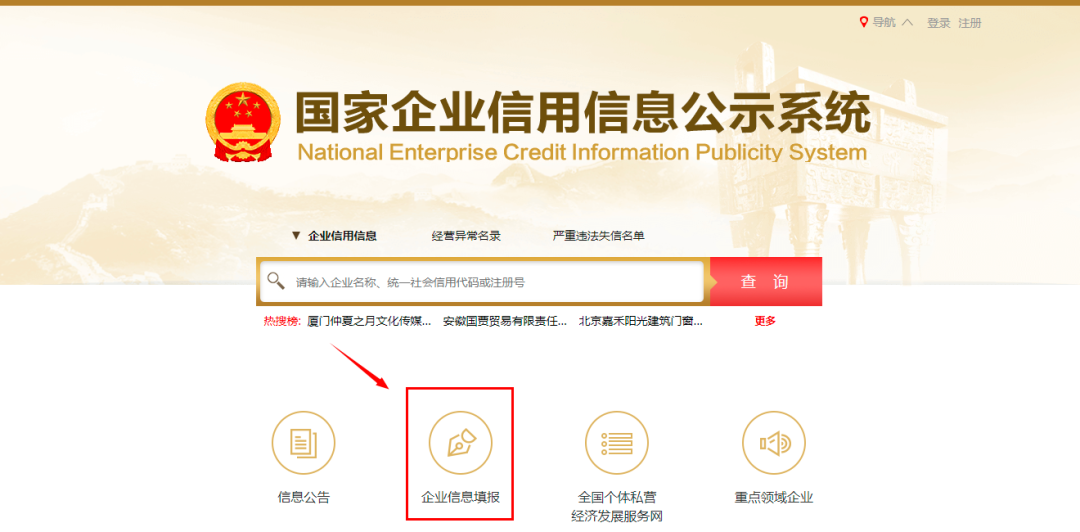Open the 企业信息填报 pen icon
Viewport: 1080px width, 532px height.
click(460, 443)
